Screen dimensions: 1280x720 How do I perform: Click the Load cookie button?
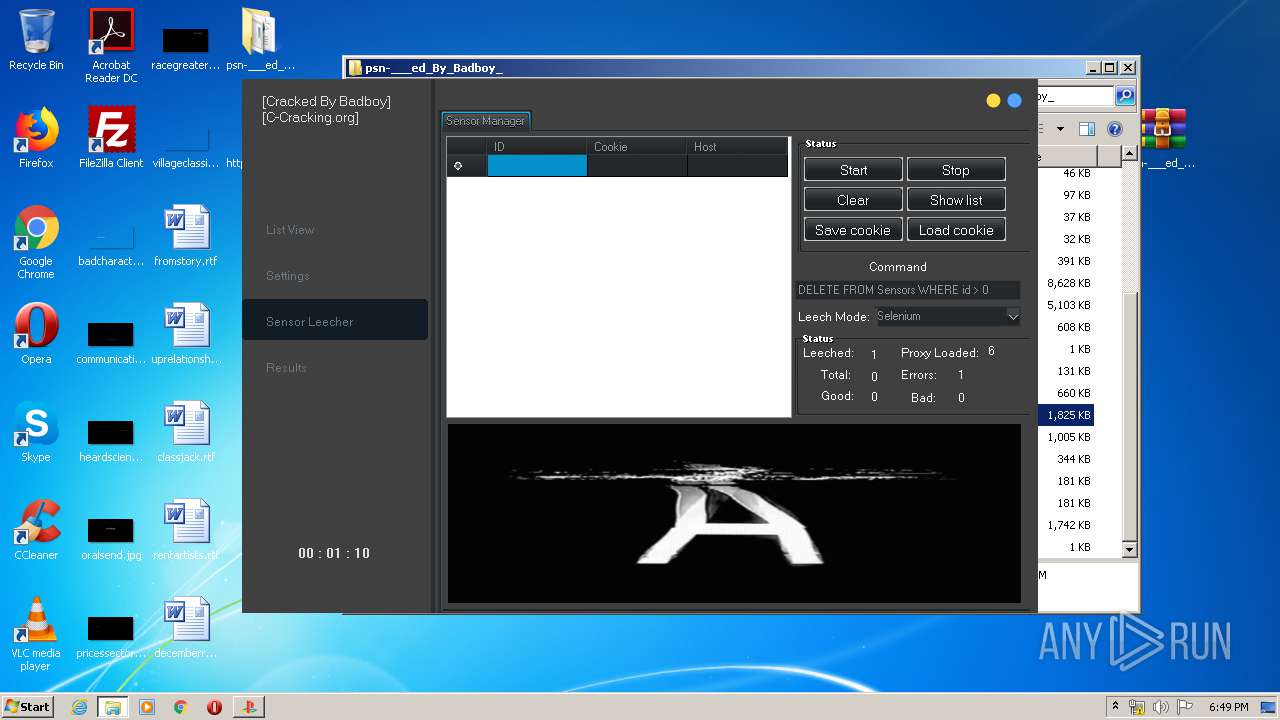956,230
